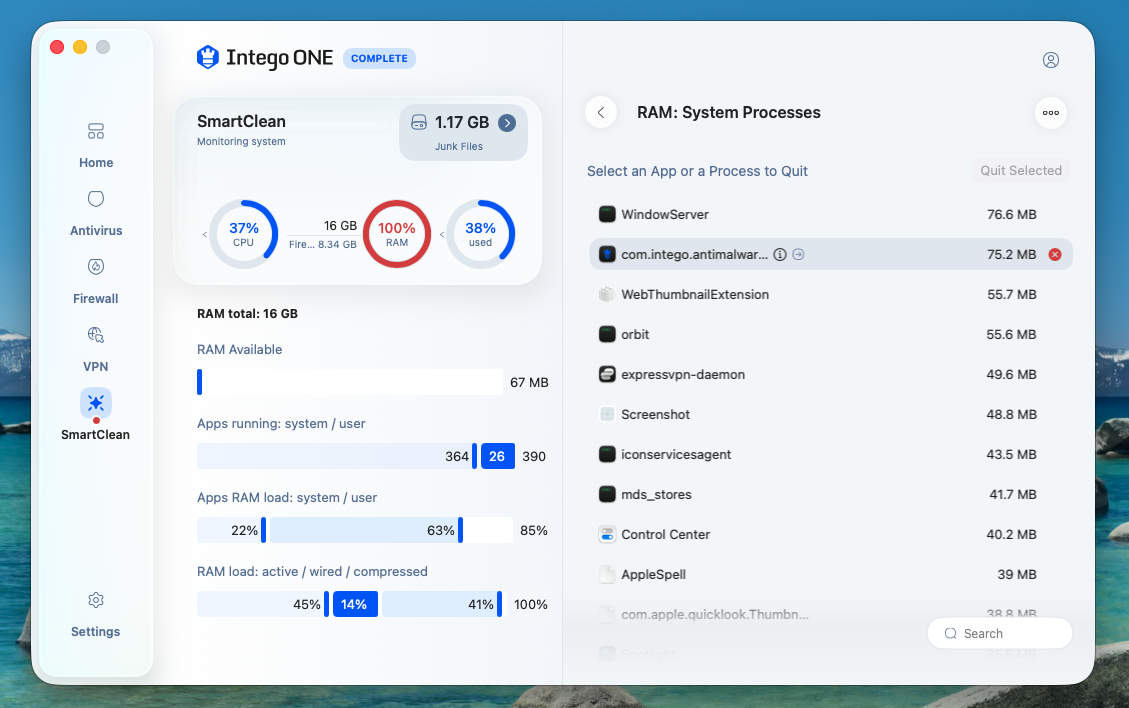
Task: Open the Firewall icon in sidebar
Action: [96, 266]
